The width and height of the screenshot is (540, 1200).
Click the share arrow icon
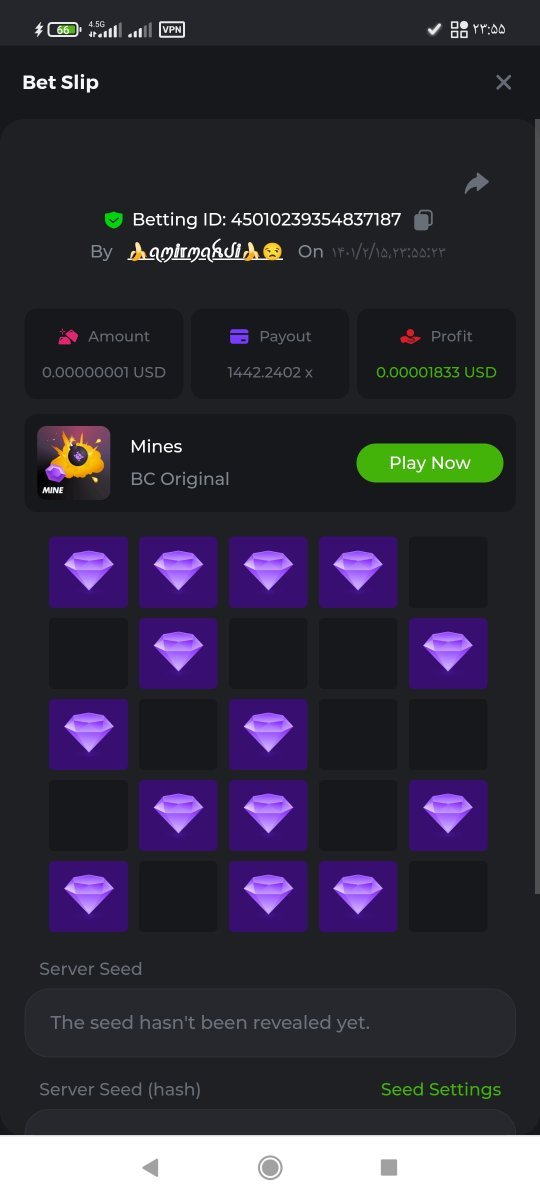(477, 183)
